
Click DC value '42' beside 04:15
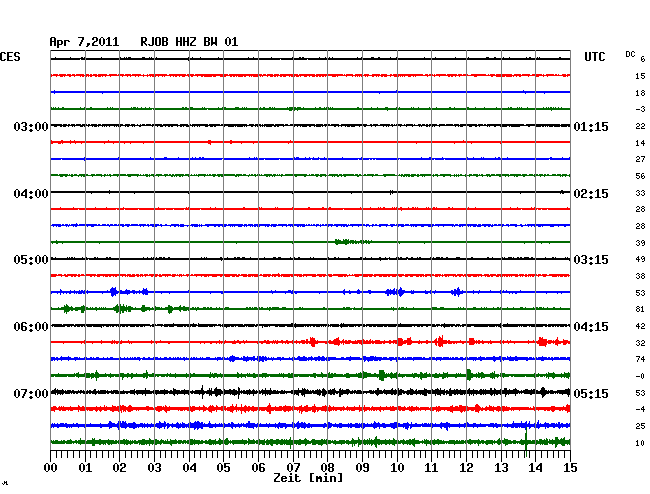[x=640, y=326]
